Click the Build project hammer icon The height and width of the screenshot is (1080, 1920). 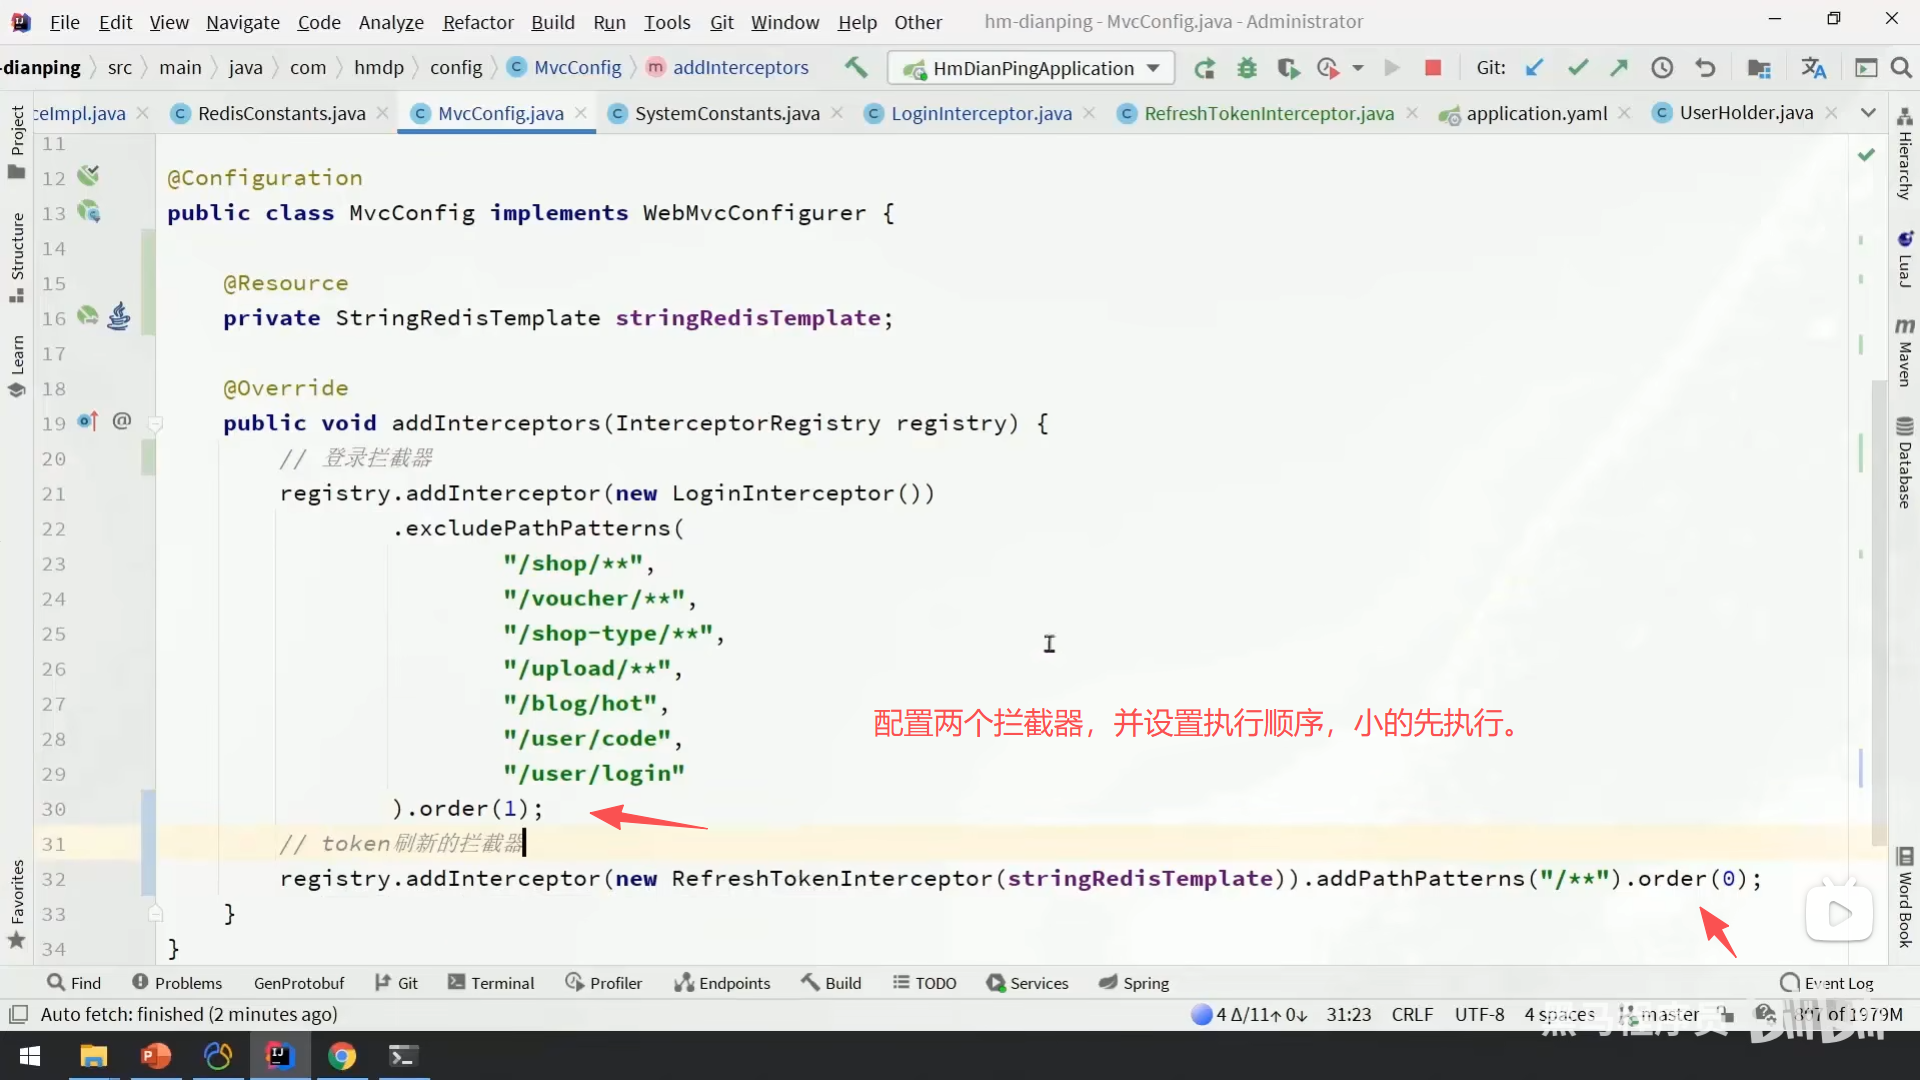pyautogui.click(x=855, y=67)
